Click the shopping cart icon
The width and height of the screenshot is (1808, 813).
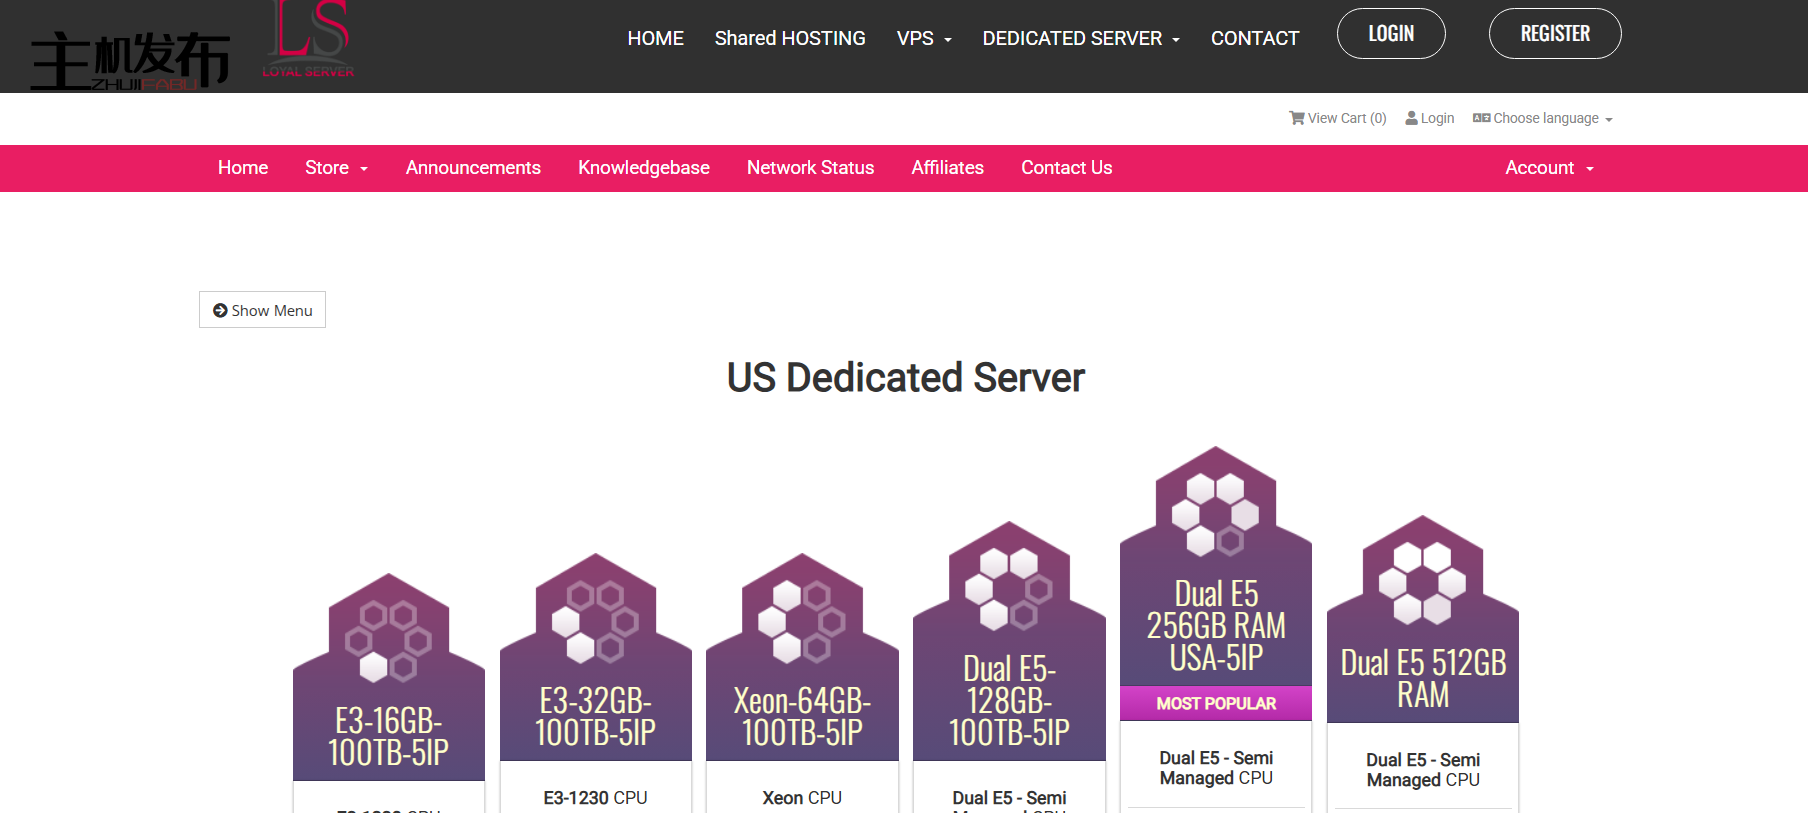[x=1296, y=118]
